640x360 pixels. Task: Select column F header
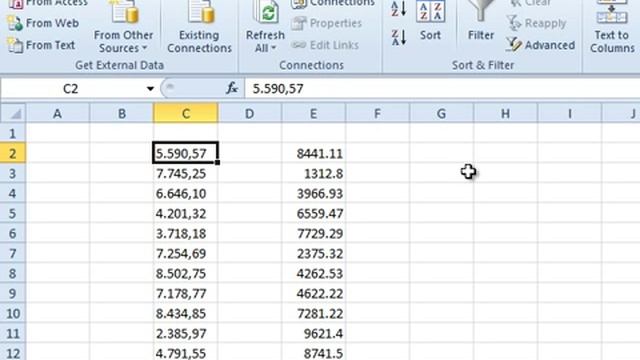[x=378, y=113]
